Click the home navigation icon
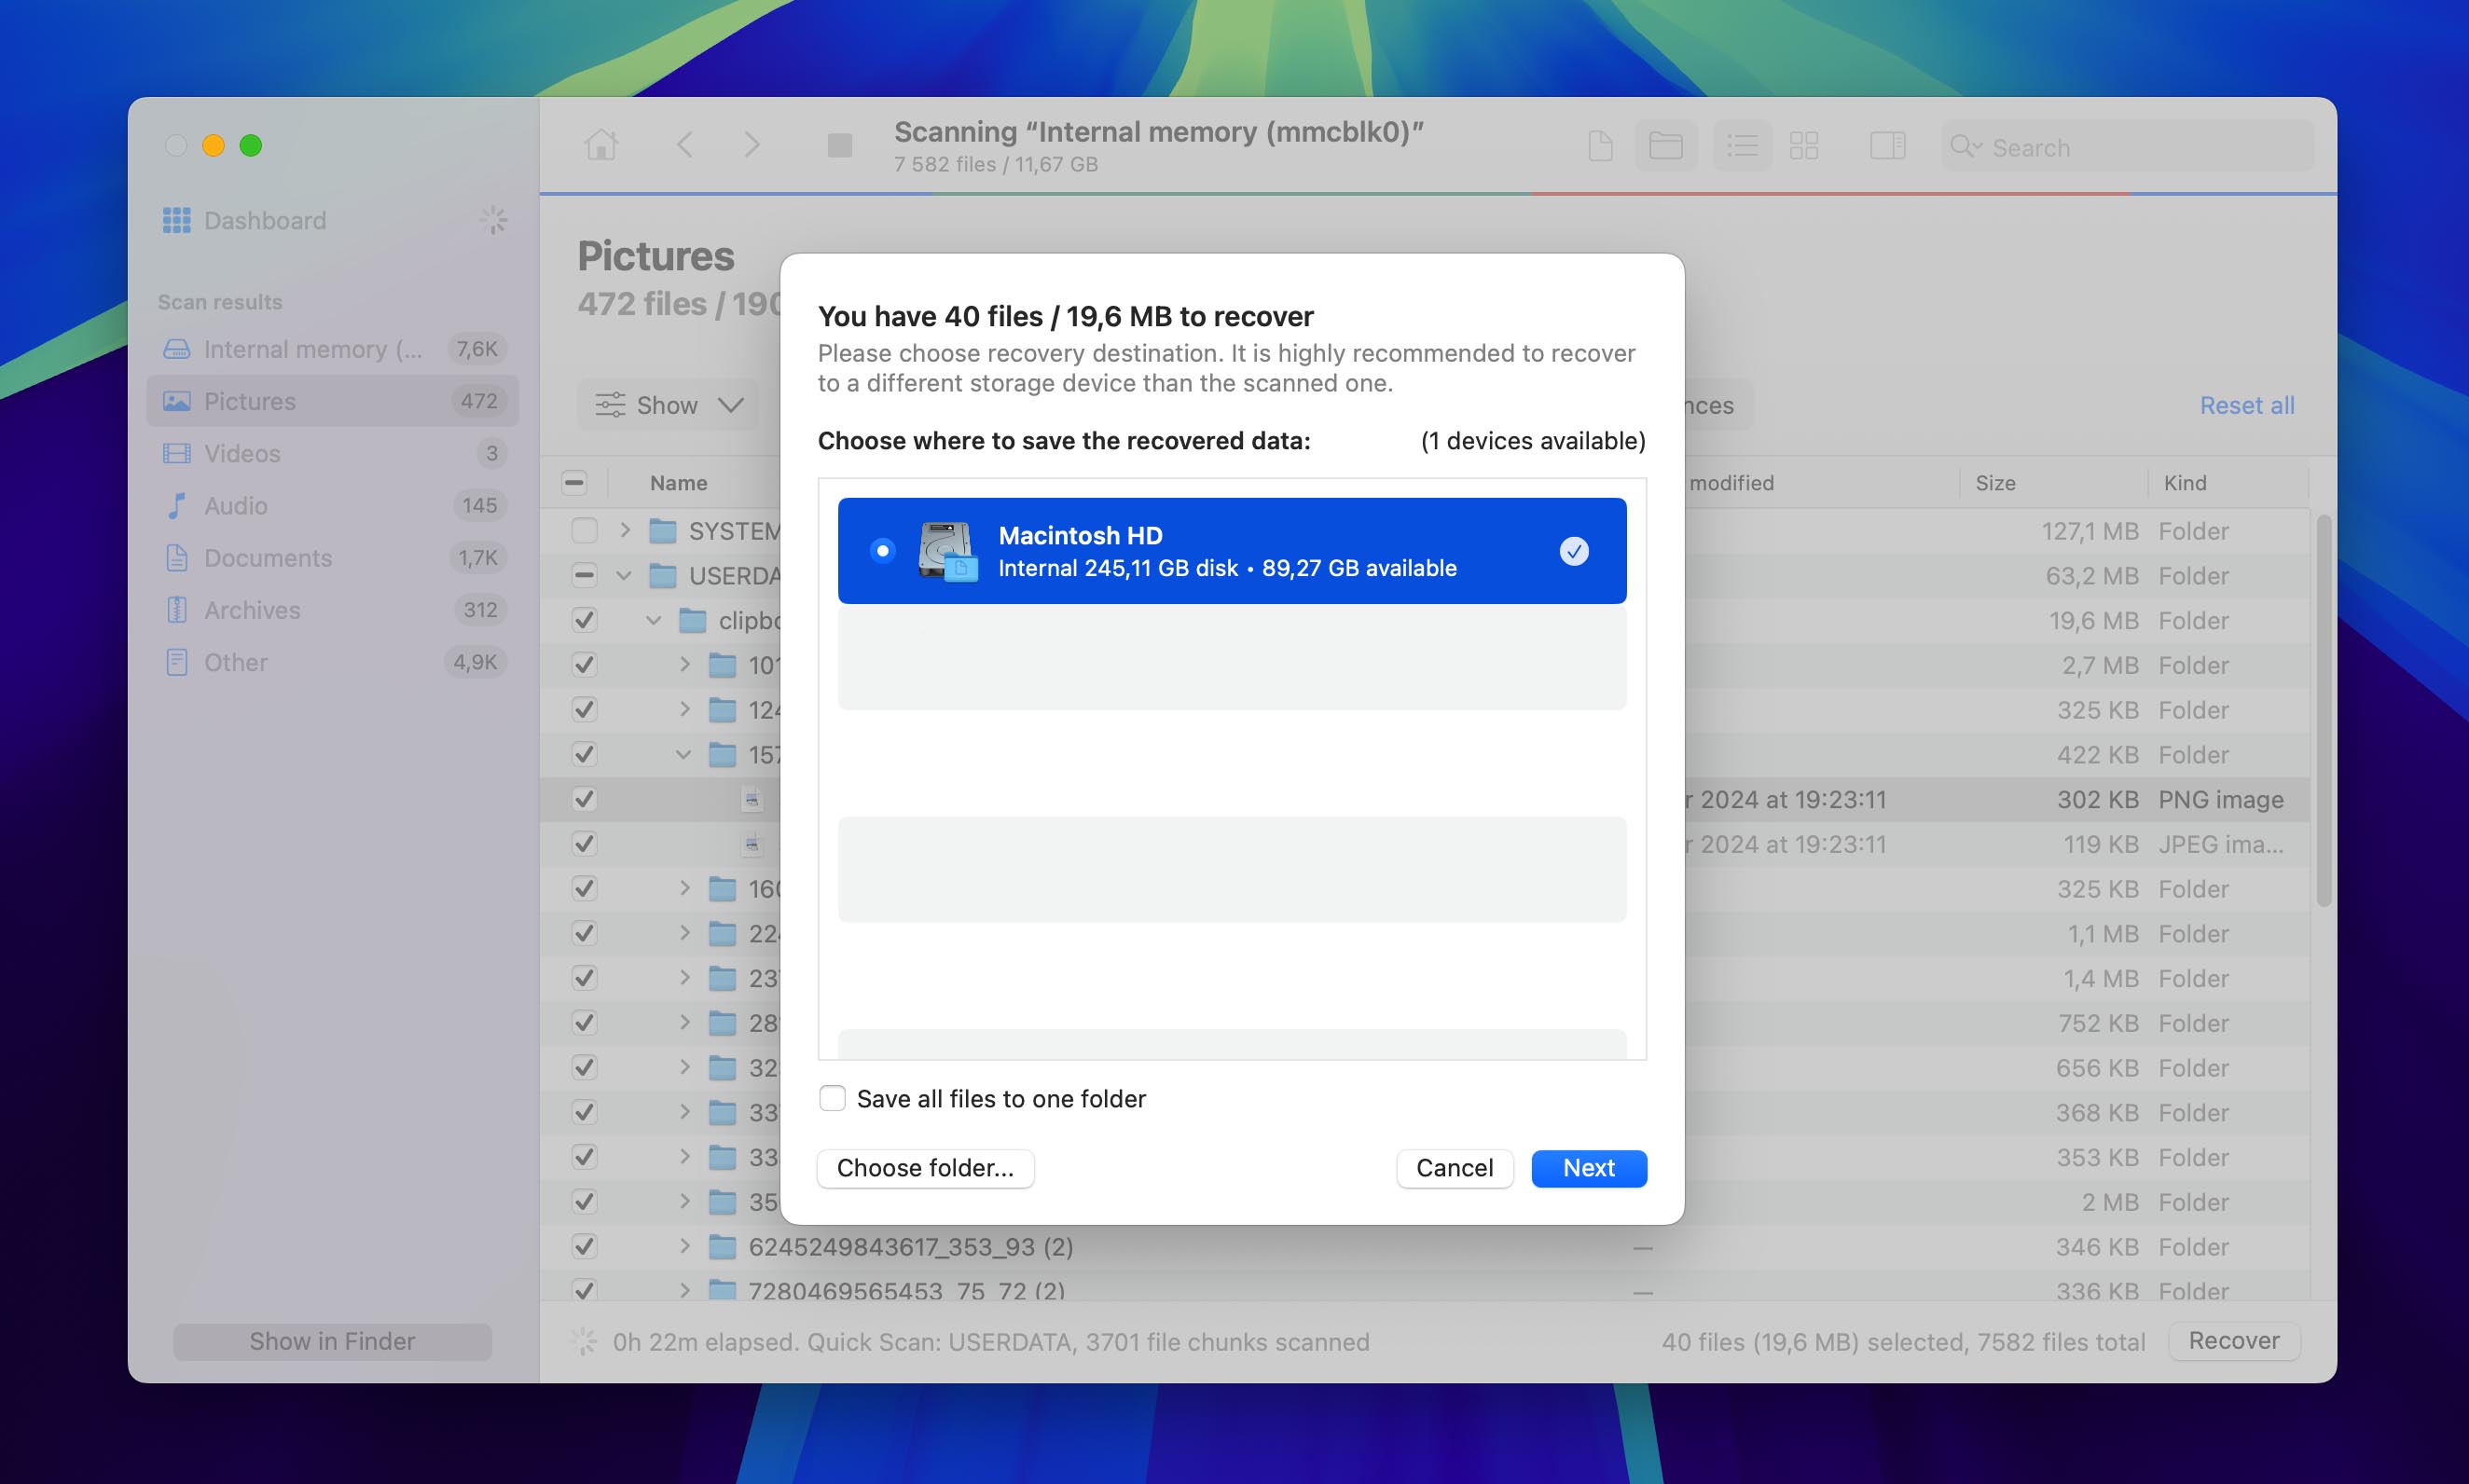This screenshot has height=1484, width=2469. [x=601, y=144]
